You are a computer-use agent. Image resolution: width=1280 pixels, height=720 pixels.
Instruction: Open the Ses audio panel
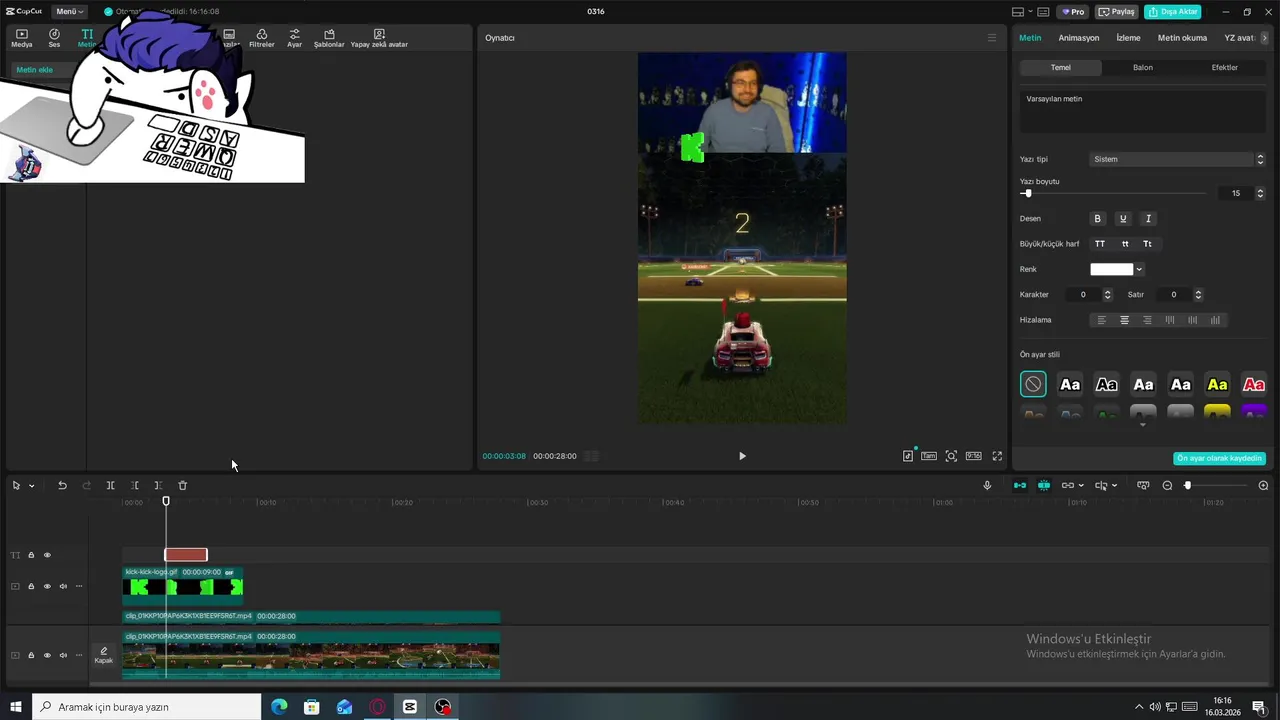54,38
